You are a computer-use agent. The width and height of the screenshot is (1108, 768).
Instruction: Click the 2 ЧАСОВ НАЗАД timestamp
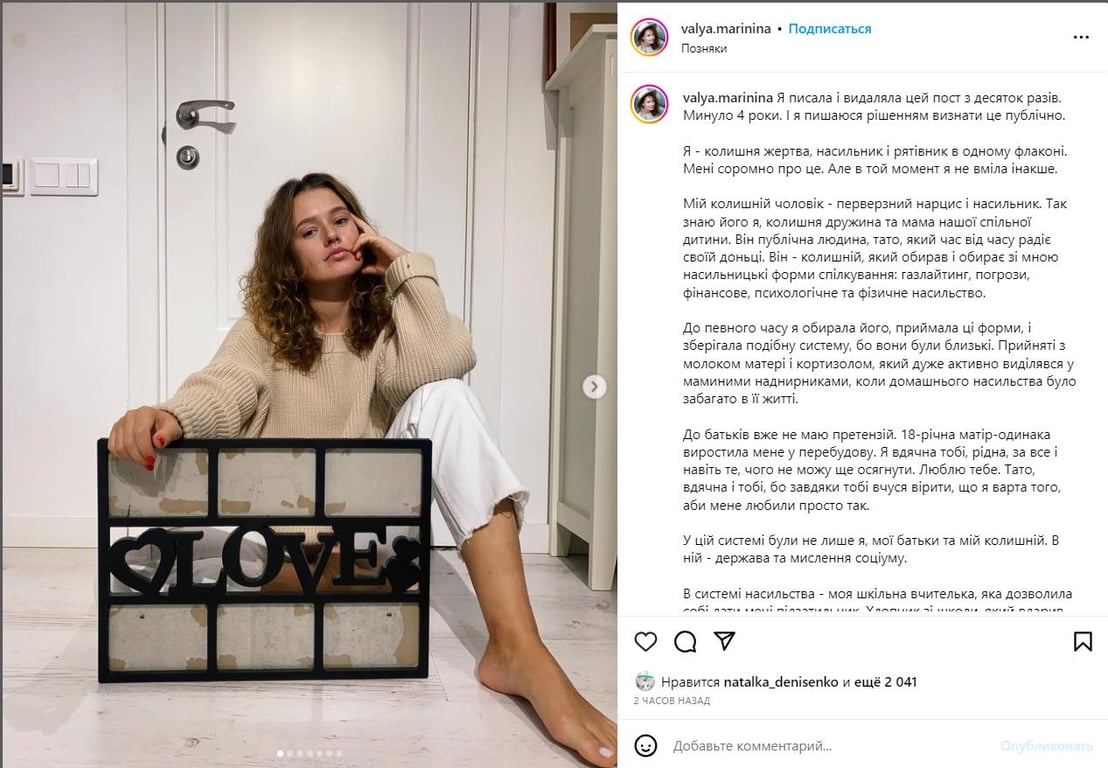point(671,701)
